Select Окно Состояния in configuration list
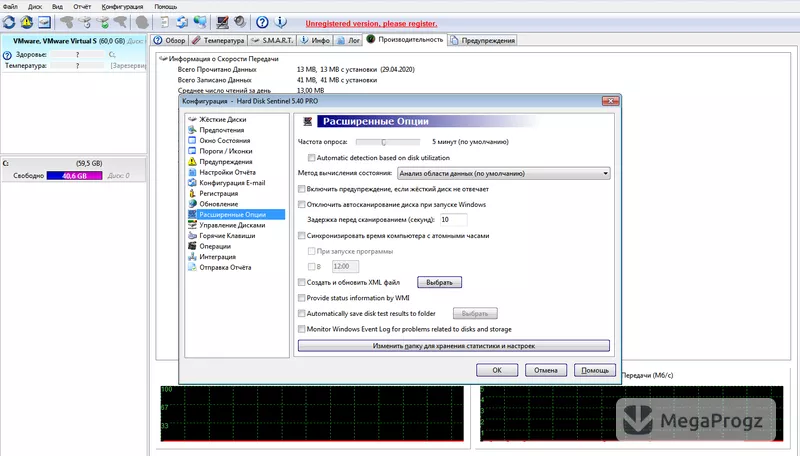800x456 pixels. (224, 140)
